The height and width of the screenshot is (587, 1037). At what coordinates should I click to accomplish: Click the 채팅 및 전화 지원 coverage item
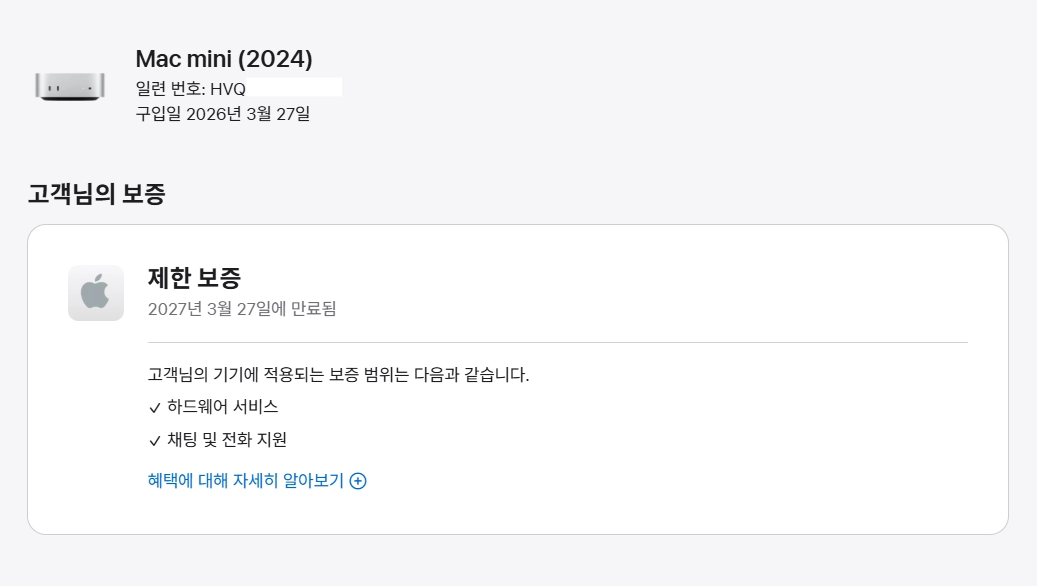(227, 440)
